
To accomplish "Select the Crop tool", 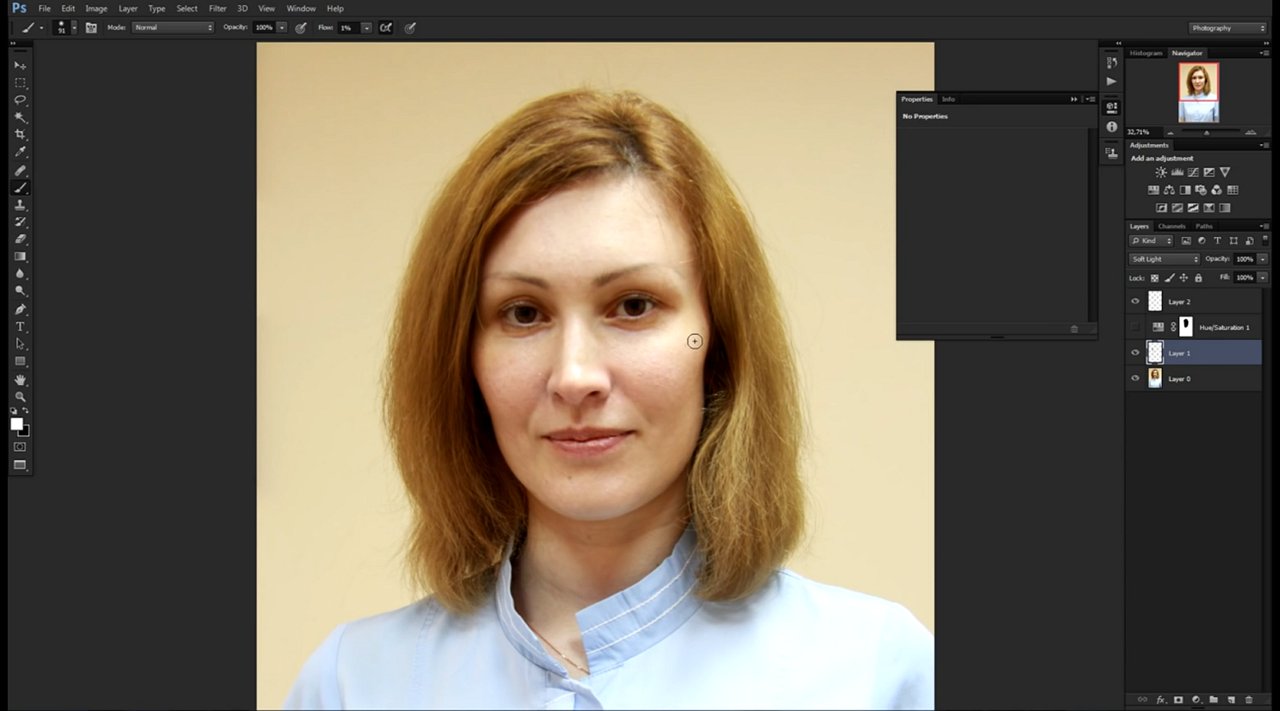I will 20,134.
